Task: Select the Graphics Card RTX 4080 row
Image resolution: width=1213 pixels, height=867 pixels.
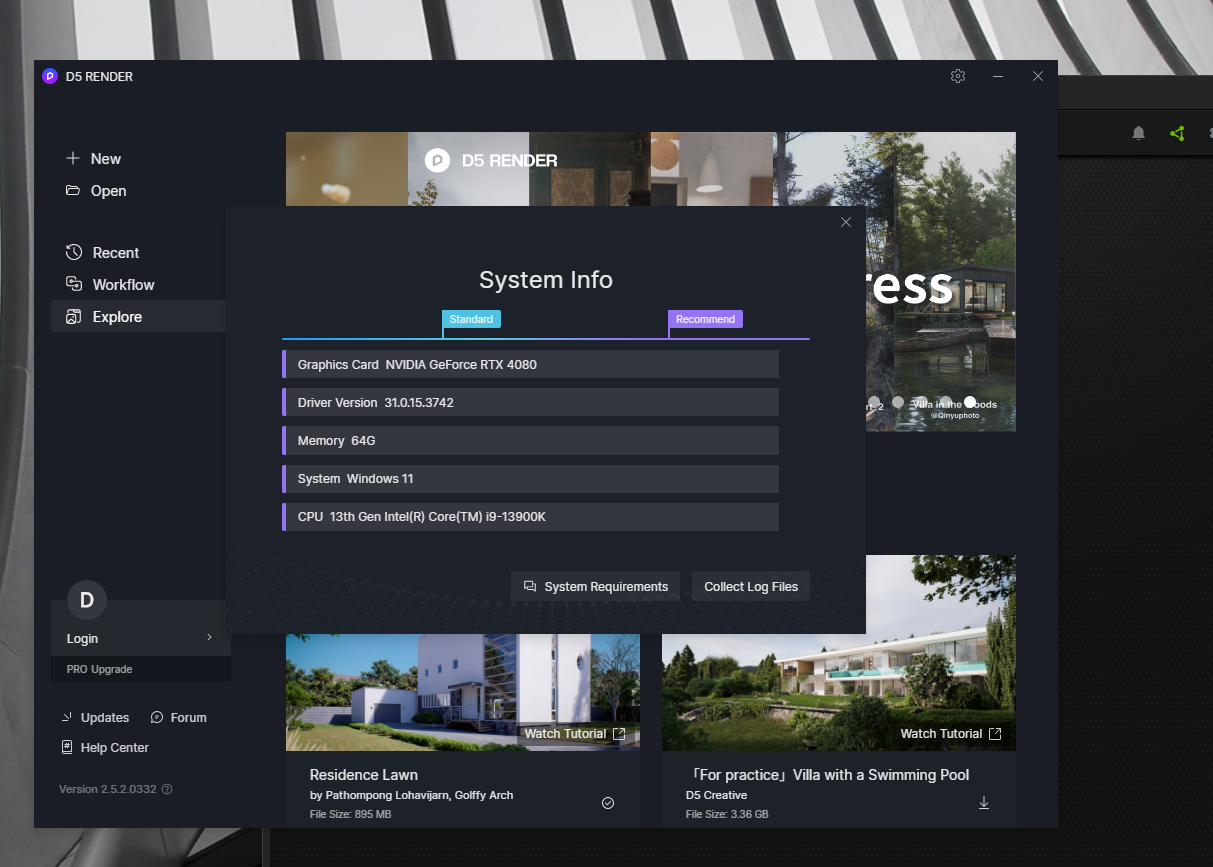Action: coord(530,364)
